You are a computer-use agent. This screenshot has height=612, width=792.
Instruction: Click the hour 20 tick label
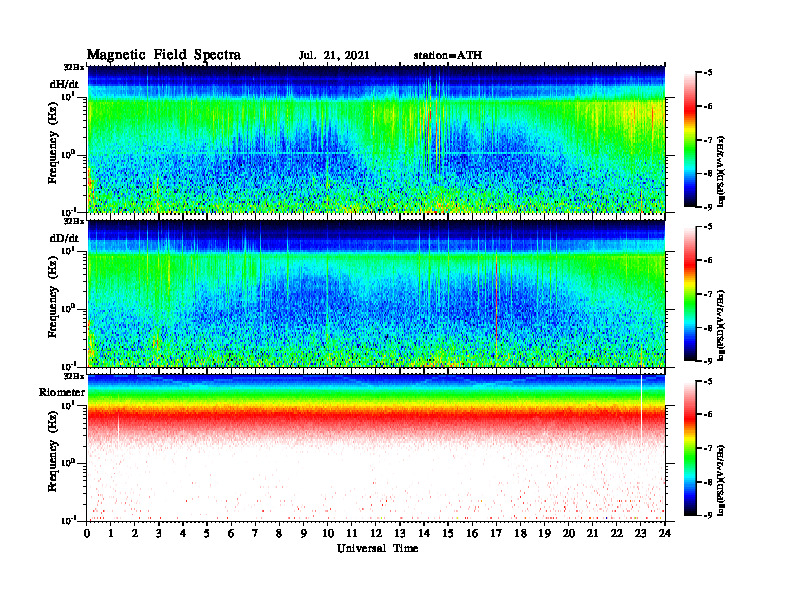(x=569, y=533)
